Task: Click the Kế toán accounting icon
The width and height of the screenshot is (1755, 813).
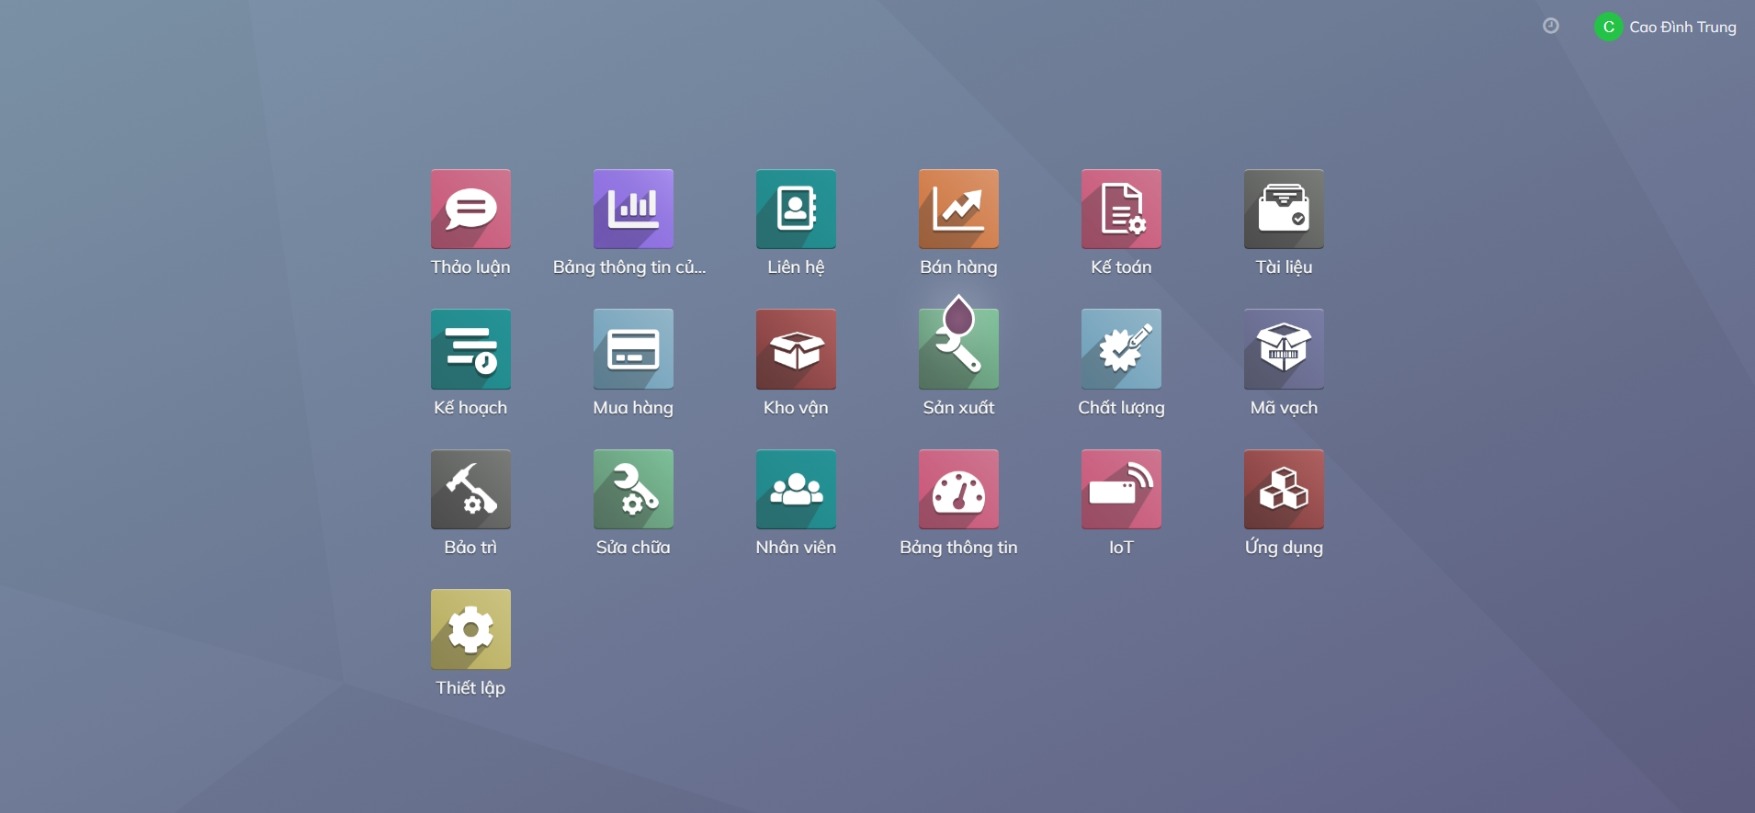Action: [1120, 209]
